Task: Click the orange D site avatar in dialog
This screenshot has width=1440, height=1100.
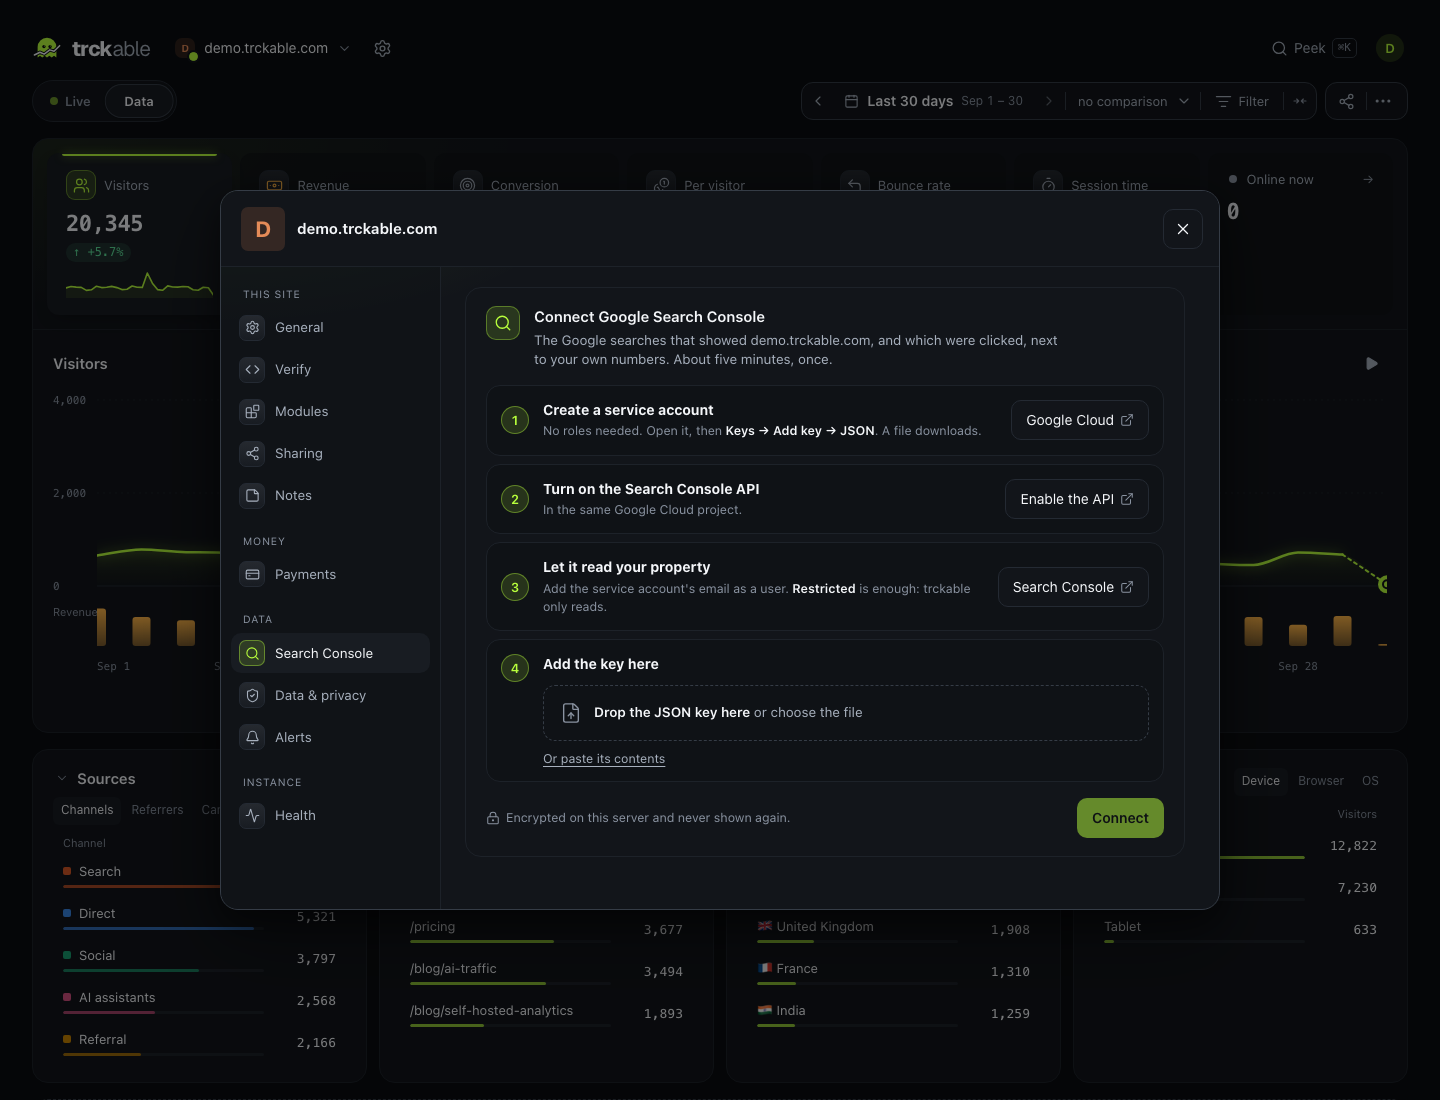Action: tap(263, 229)
